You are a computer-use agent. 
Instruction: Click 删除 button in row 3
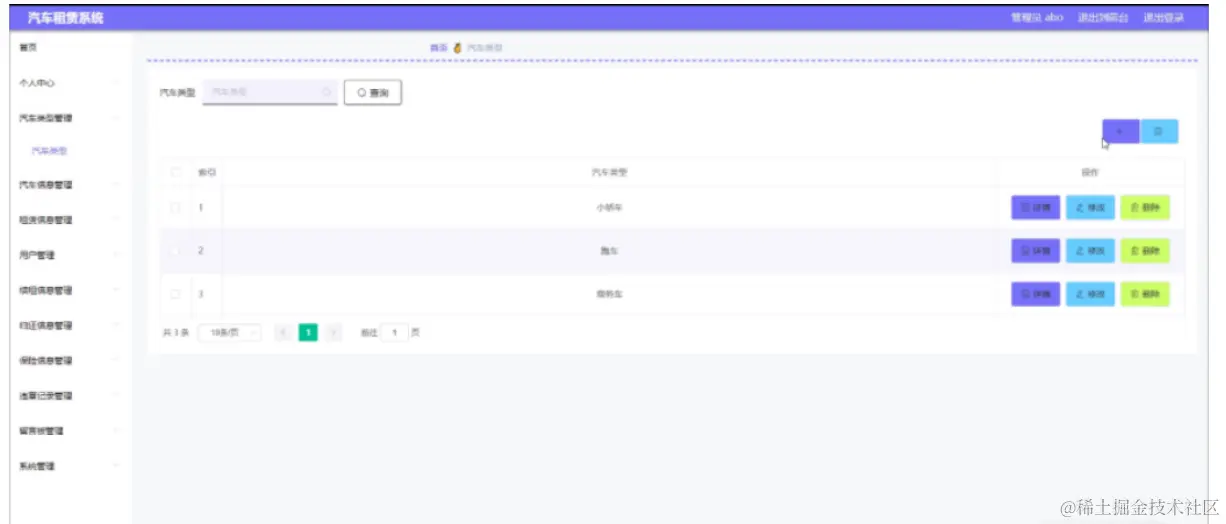pyautogui.click(x=1145, y=294)
